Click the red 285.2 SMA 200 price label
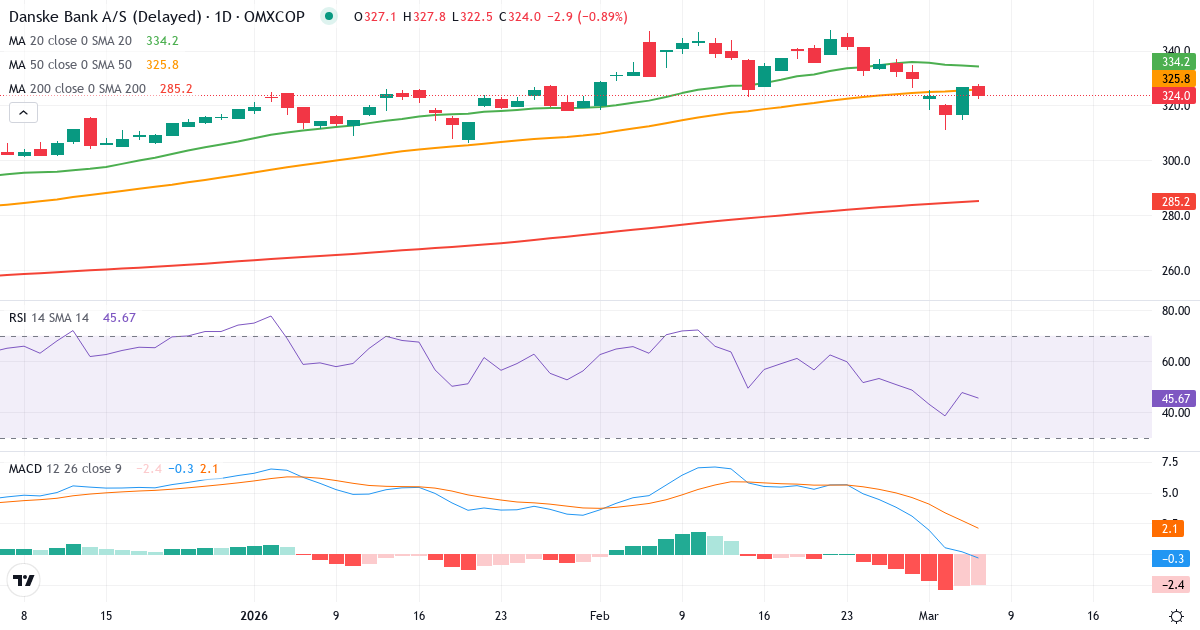The width and height of the screenshot is (1200, 630). coord(1172,201)
